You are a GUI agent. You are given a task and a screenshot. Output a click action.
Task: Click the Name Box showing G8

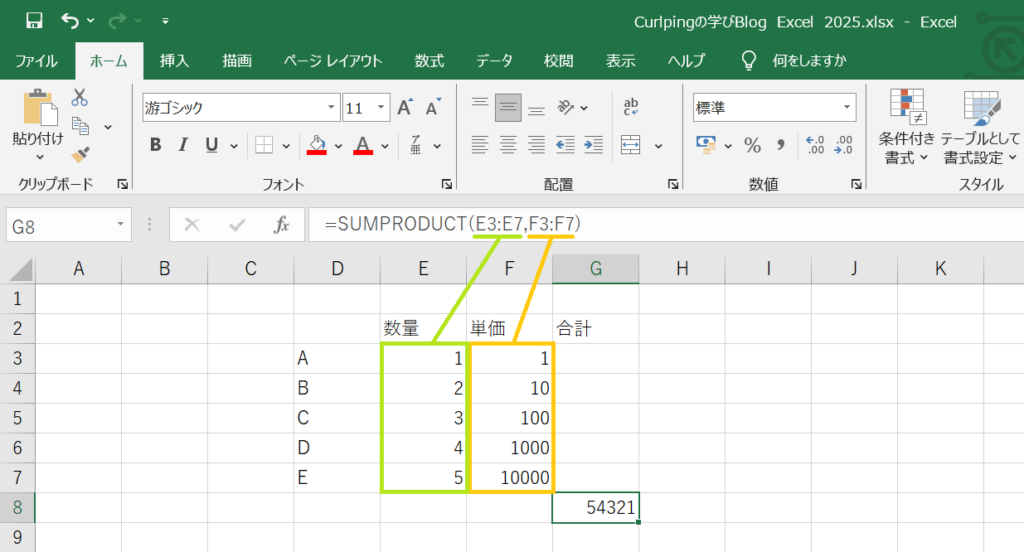69,225
